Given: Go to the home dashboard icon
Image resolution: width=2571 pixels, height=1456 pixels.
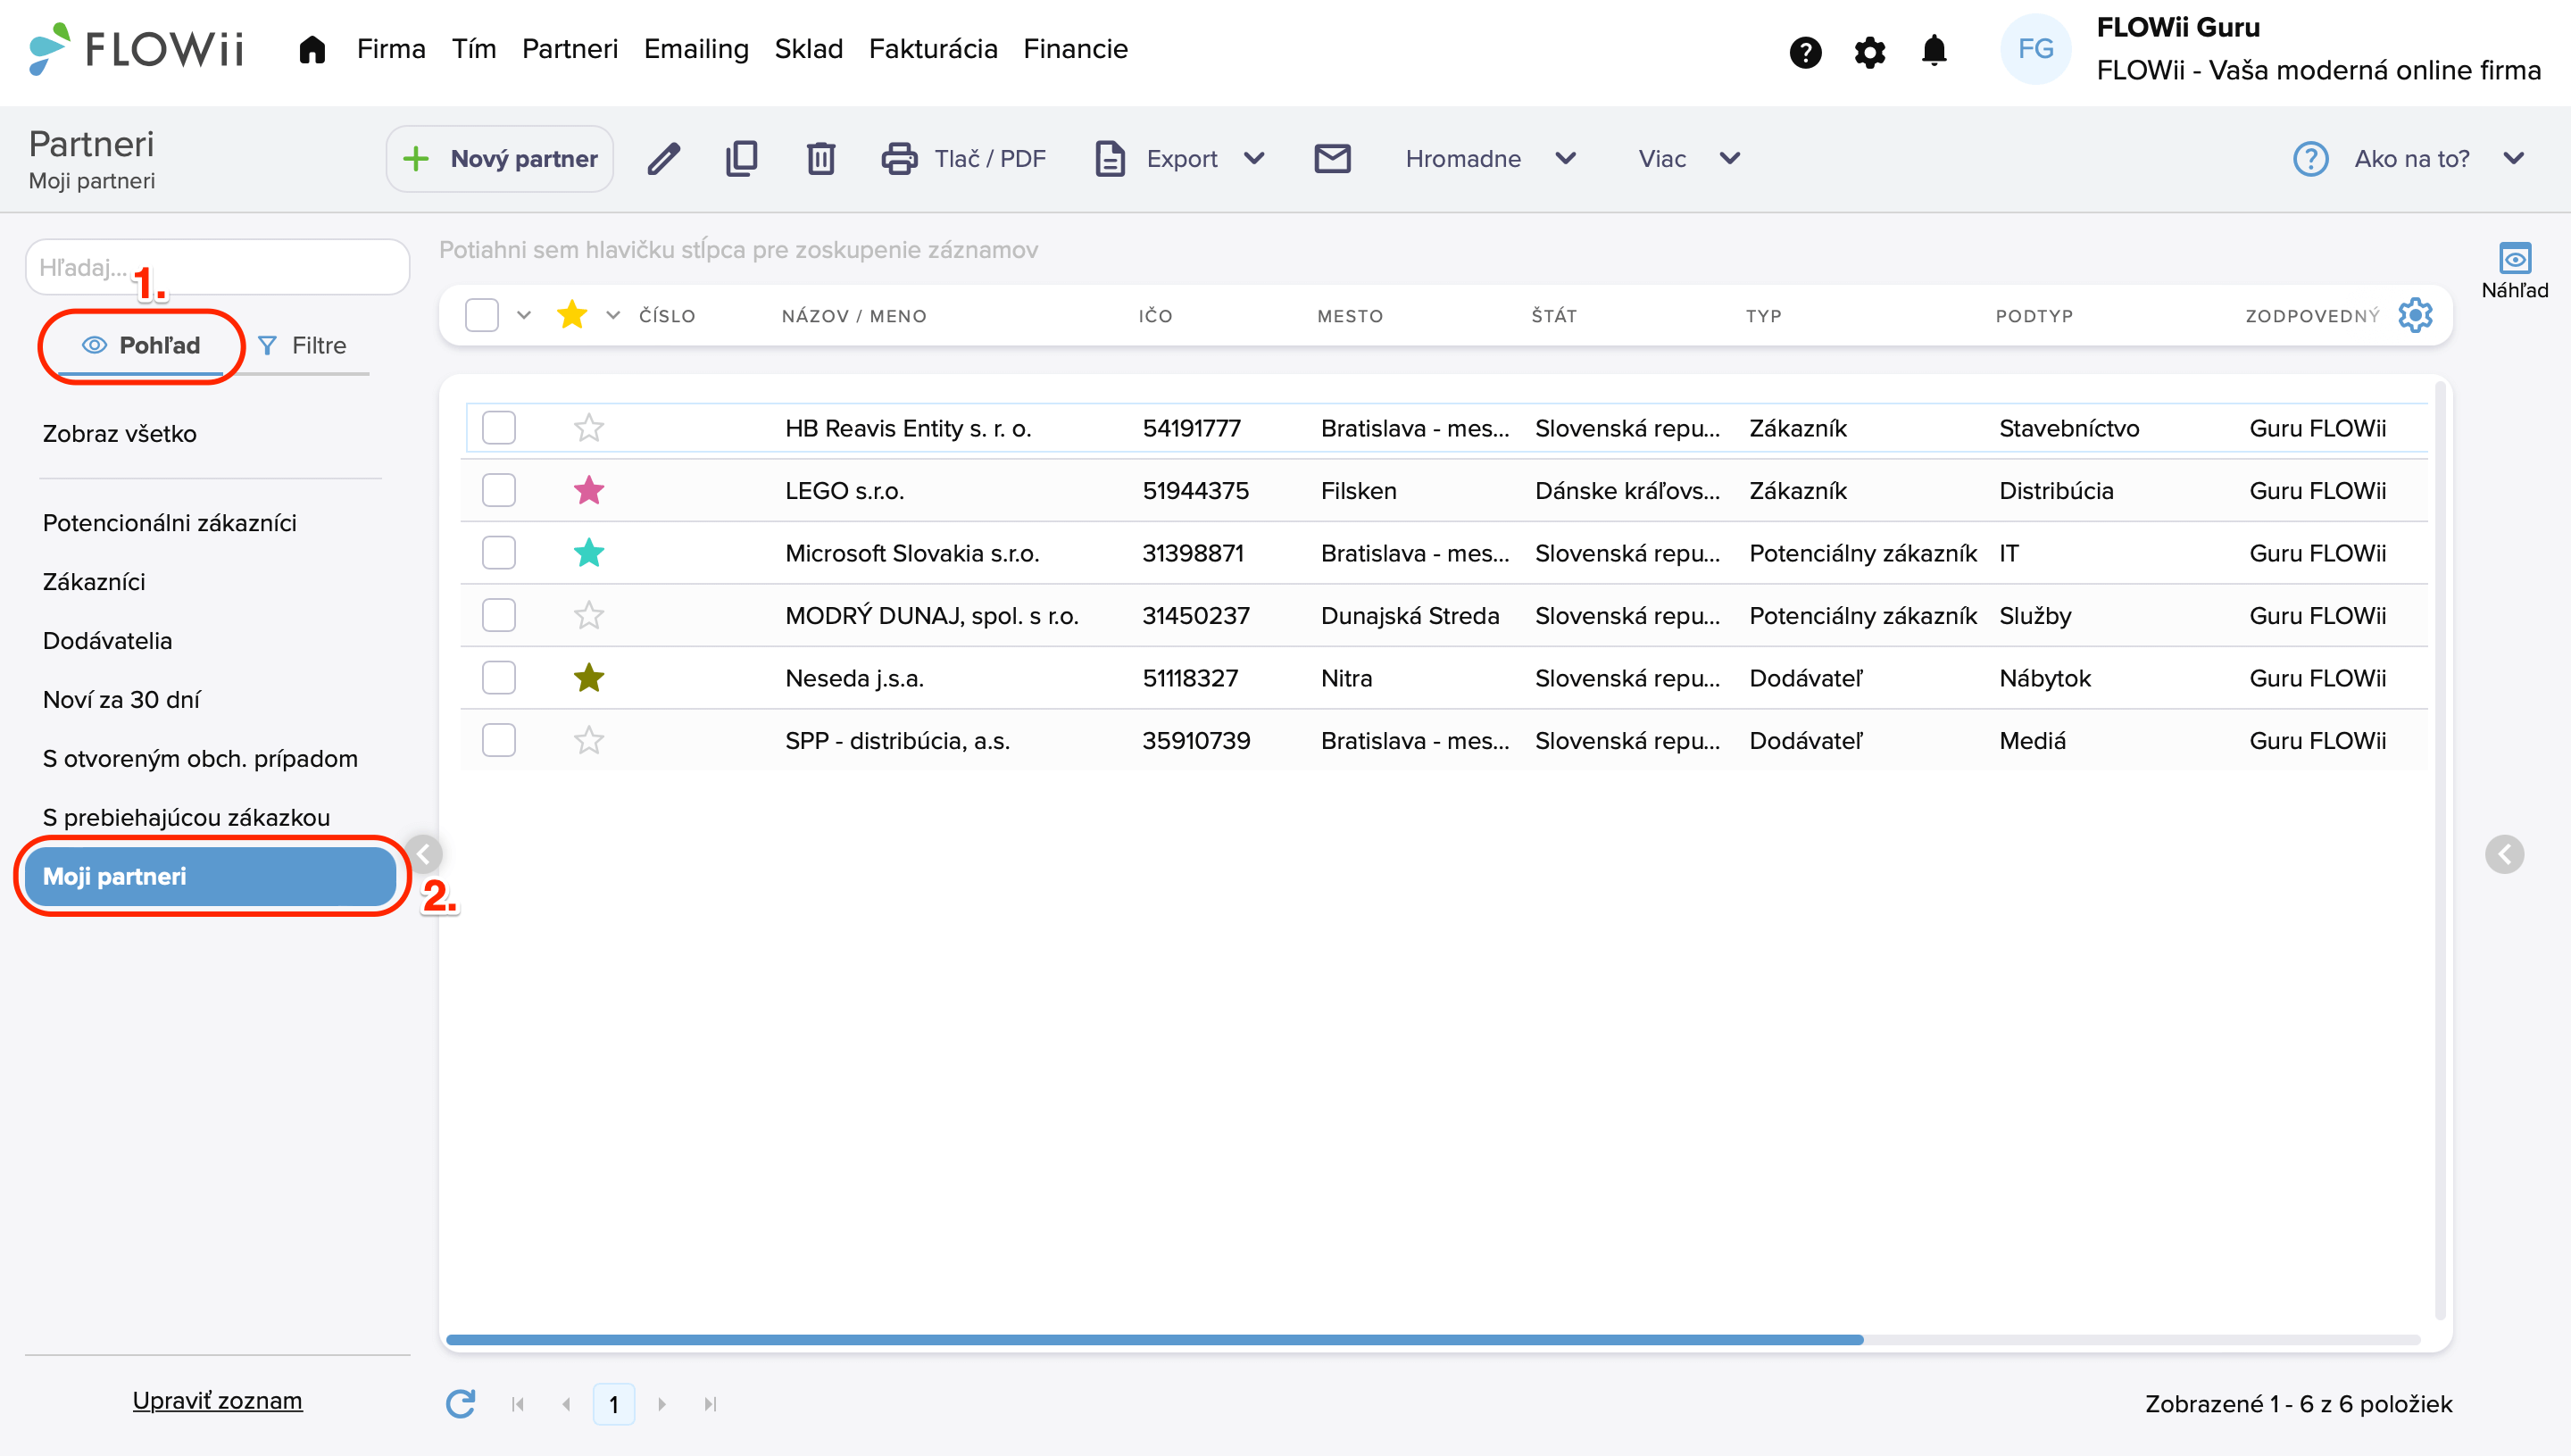Looking at the screenshot, I should 312,49.
